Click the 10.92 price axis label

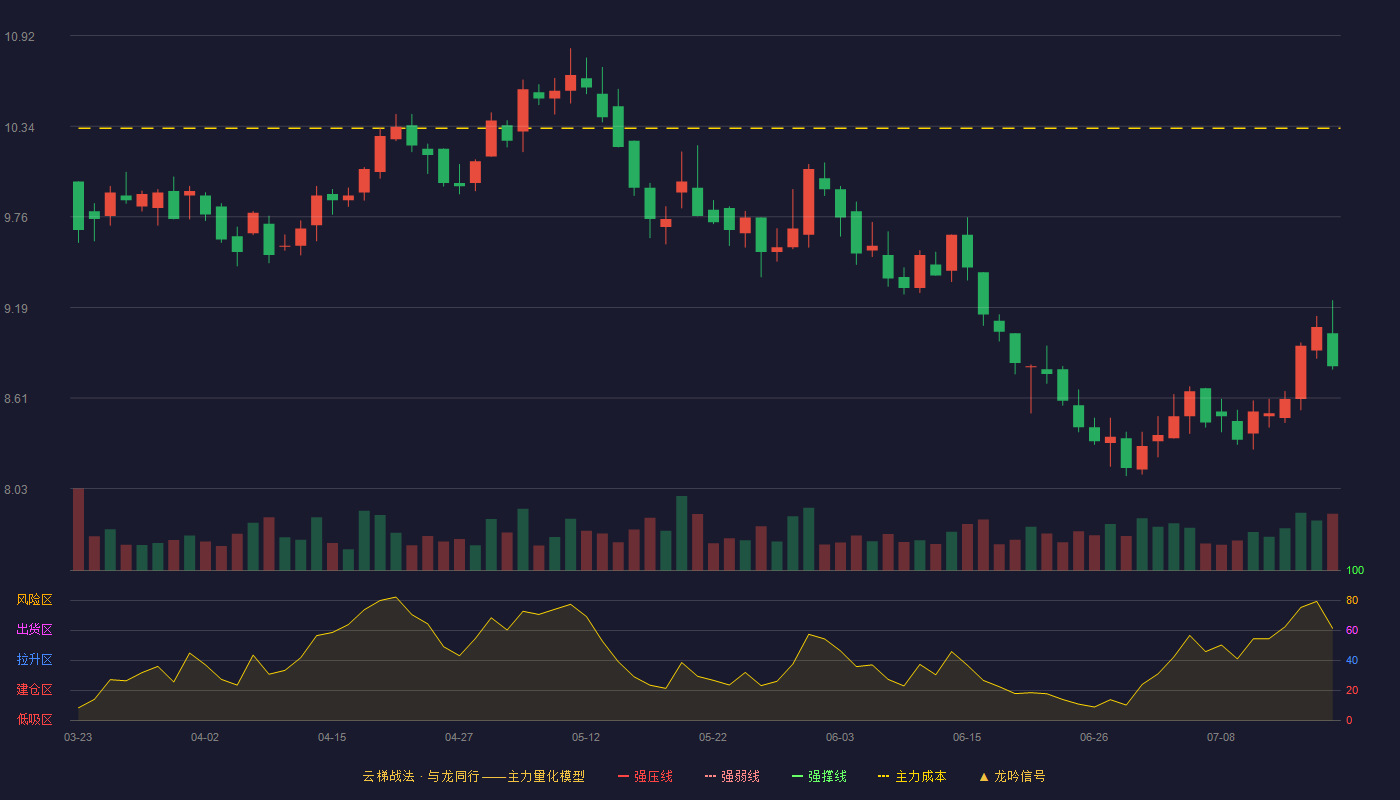pyautogui.click(x=19, y=37)
